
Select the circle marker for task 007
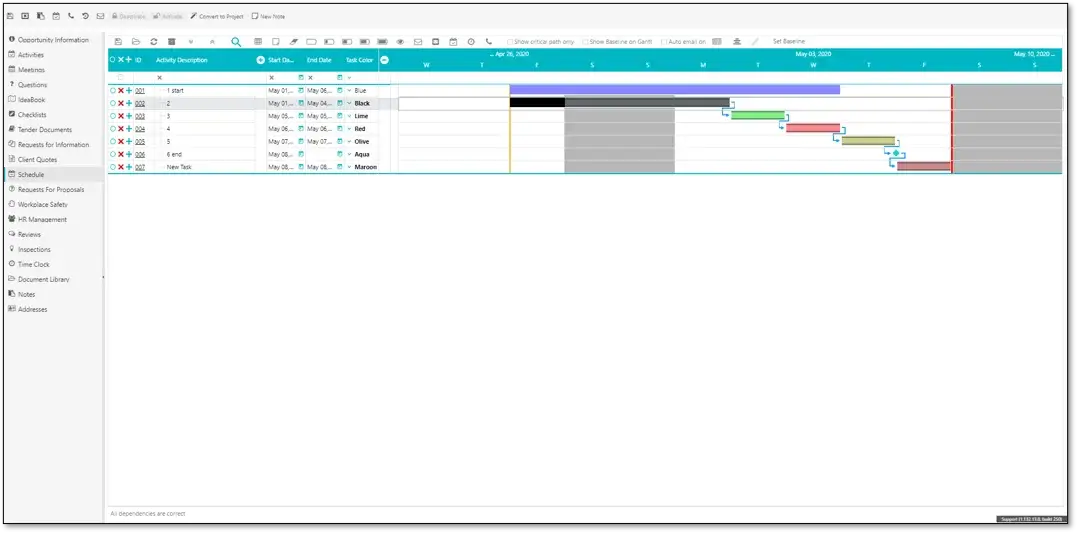113,167
